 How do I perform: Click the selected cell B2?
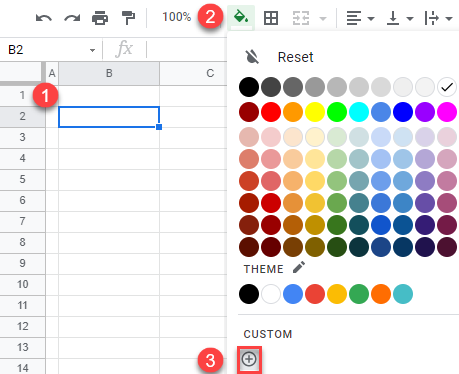point(109,117)
